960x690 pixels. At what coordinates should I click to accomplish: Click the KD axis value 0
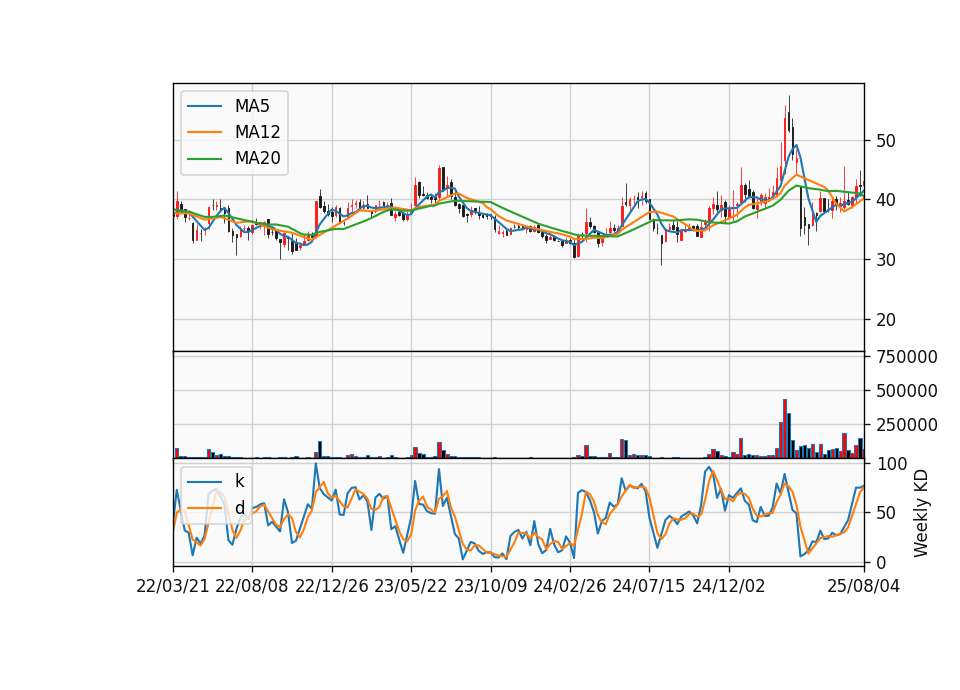[x=881, y=562]
